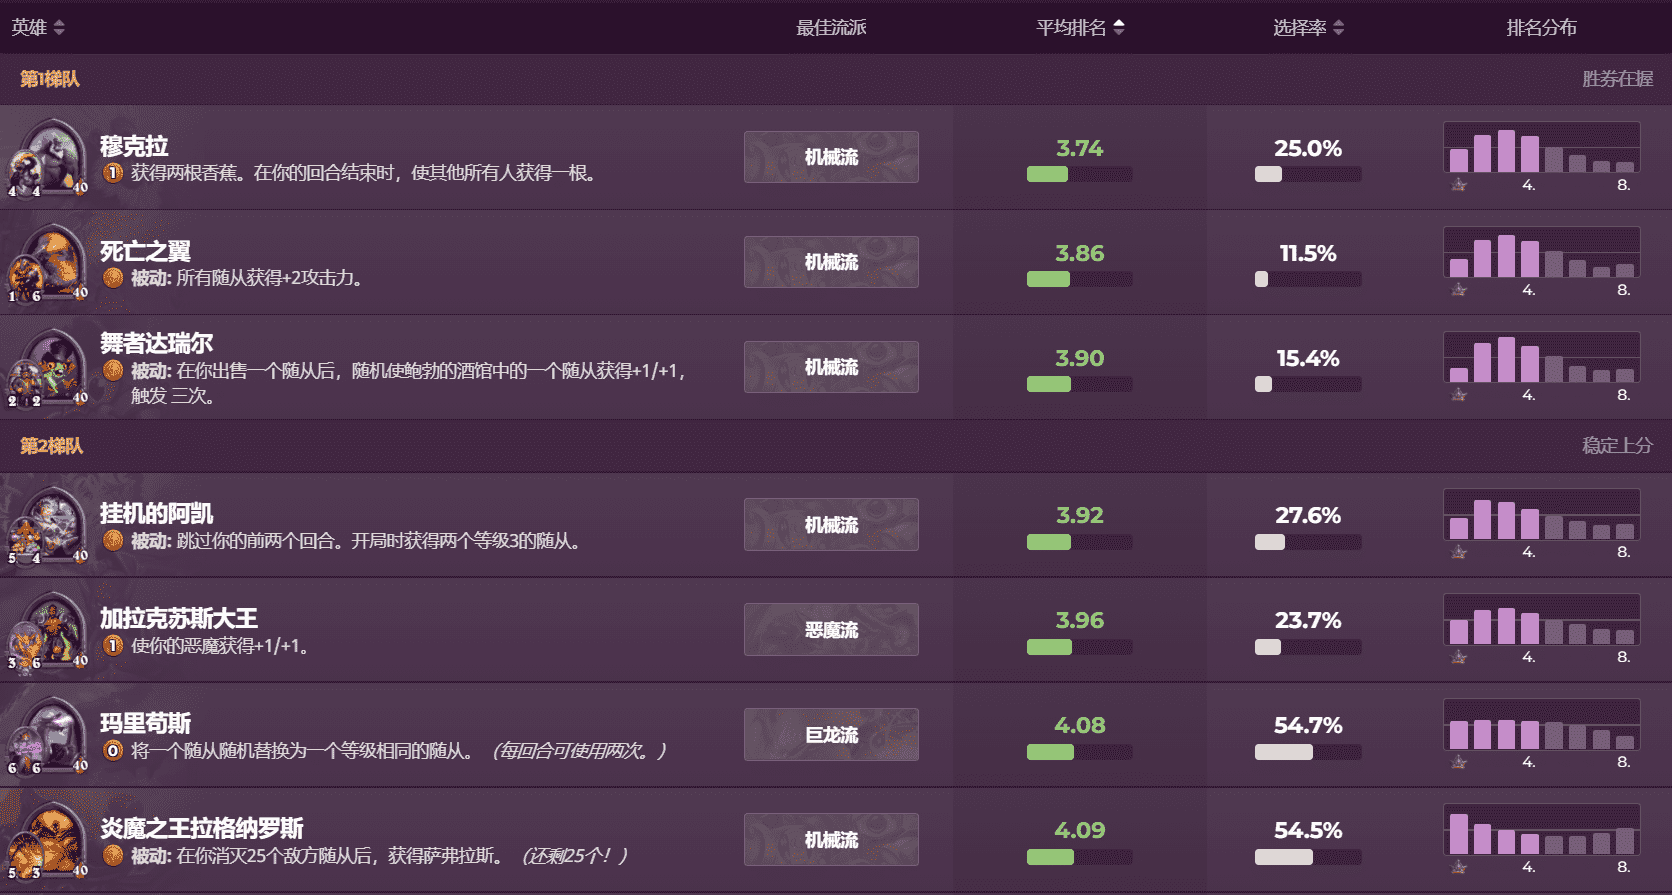Screen dimensions: 1672x895
Task: Click pick rate value 54.7%
Action: pyautogui.click(x=1307, y=725)
